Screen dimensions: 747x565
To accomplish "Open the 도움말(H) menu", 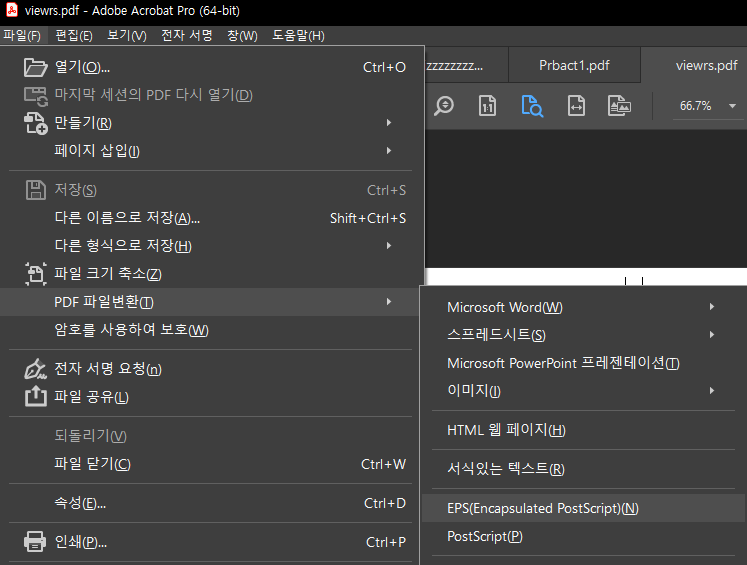I will (298, 36).
